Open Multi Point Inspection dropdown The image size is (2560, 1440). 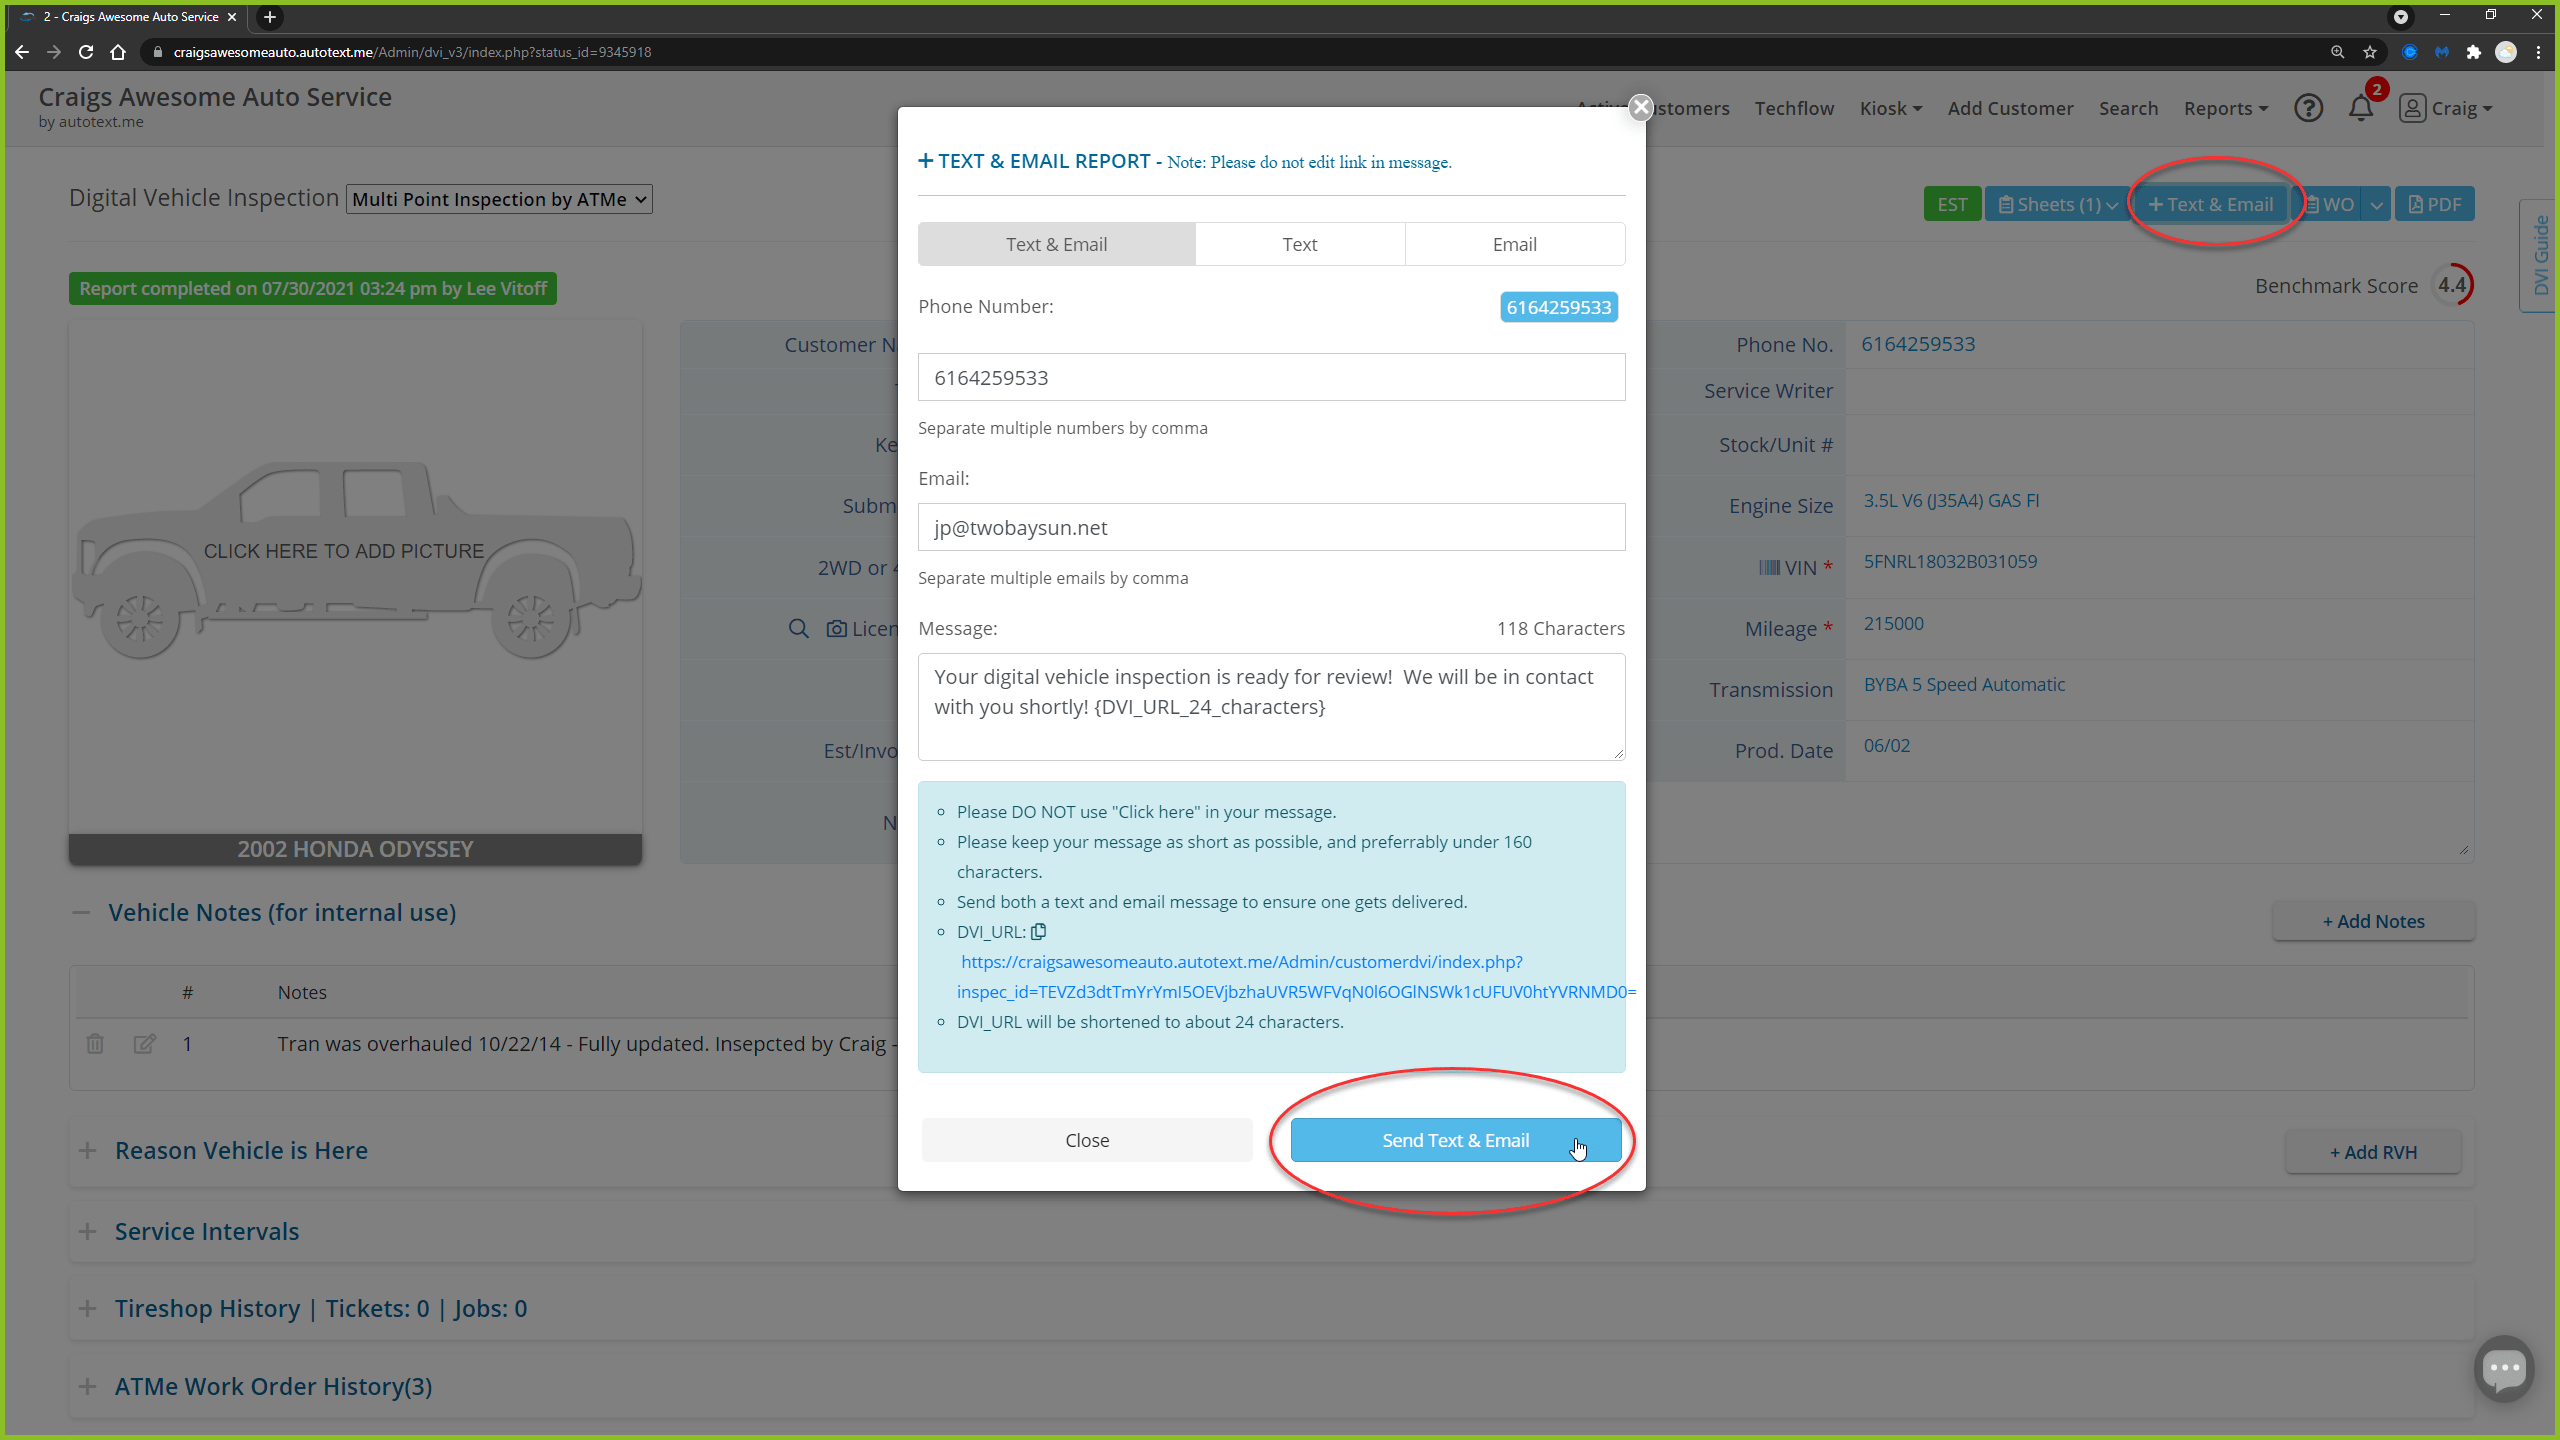[x=499, y=199]
